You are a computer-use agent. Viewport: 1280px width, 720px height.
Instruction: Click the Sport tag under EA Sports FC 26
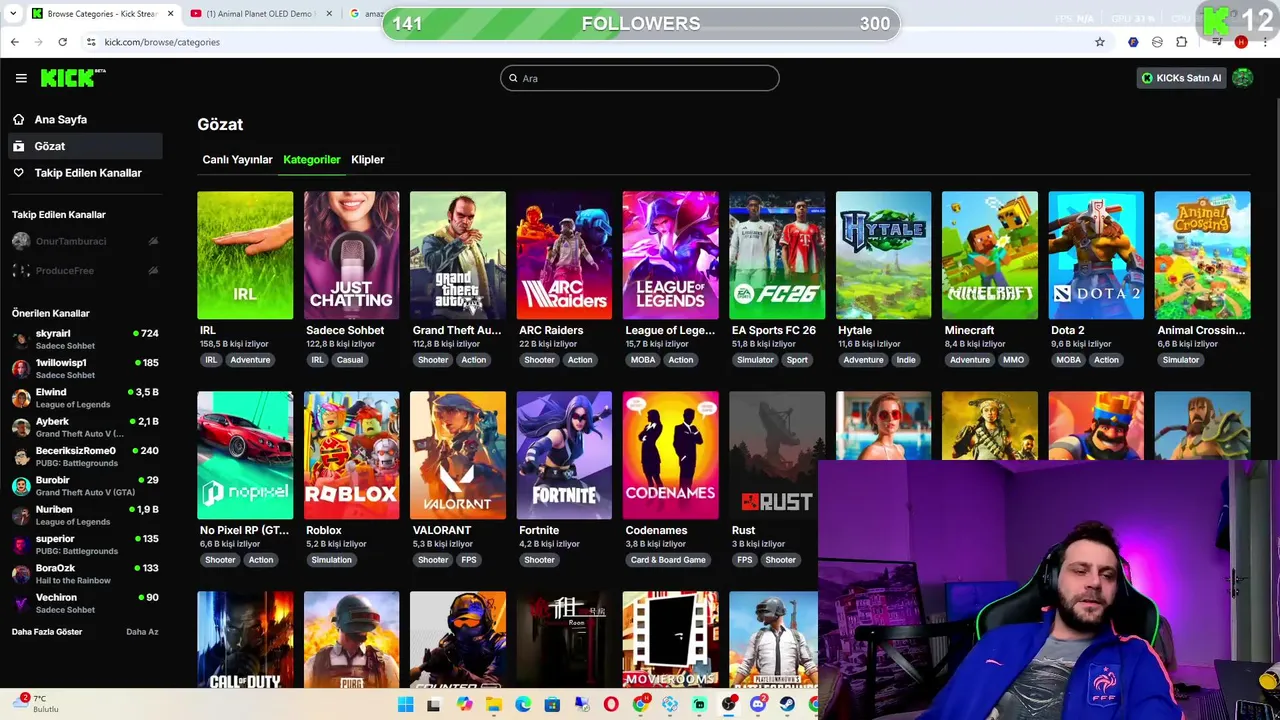click(x=797, y=360)
